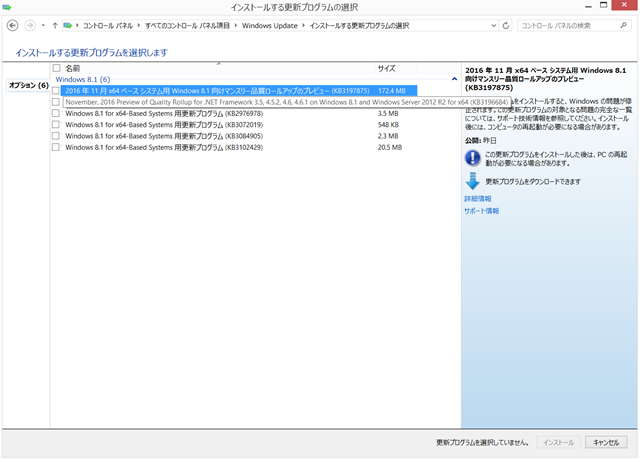Viewport: 640px width, 460px height.
Task: Click the Windows 8.1 (6) group label
Action: click(x=83, y=79)
